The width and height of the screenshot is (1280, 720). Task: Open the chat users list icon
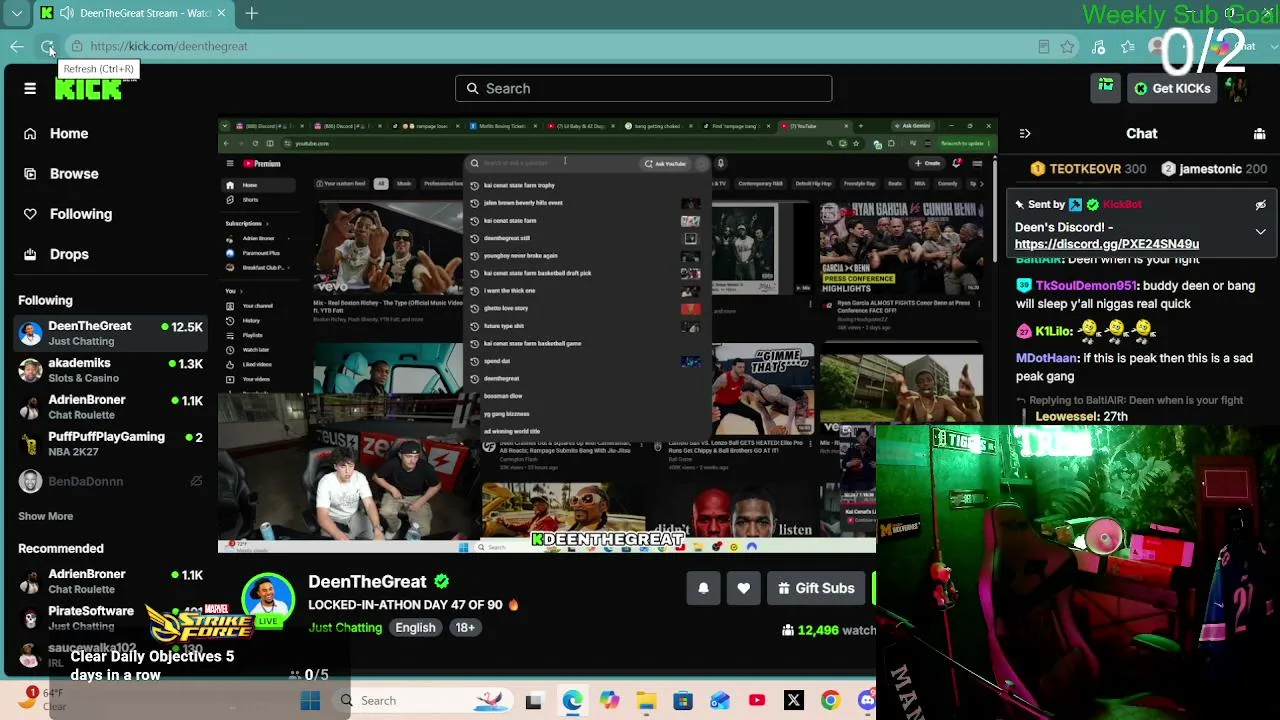(x=1259, y=134)
